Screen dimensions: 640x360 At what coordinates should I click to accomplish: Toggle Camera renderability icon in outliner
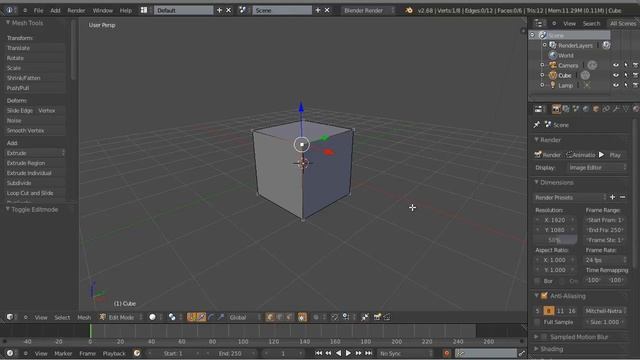click(636, 65)
